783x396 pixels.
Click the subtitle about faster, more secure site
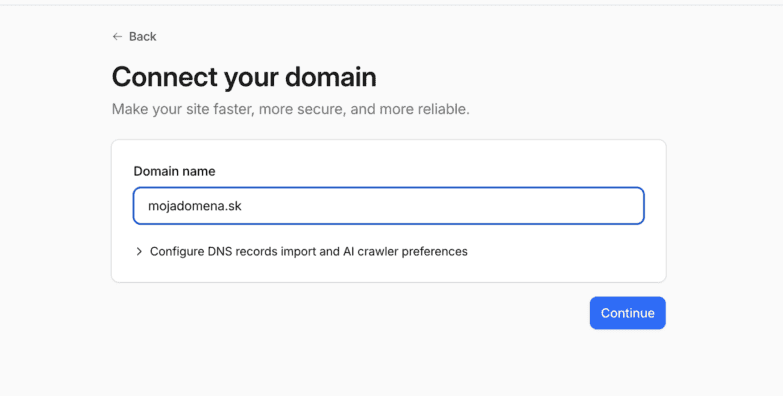point(291,109)
